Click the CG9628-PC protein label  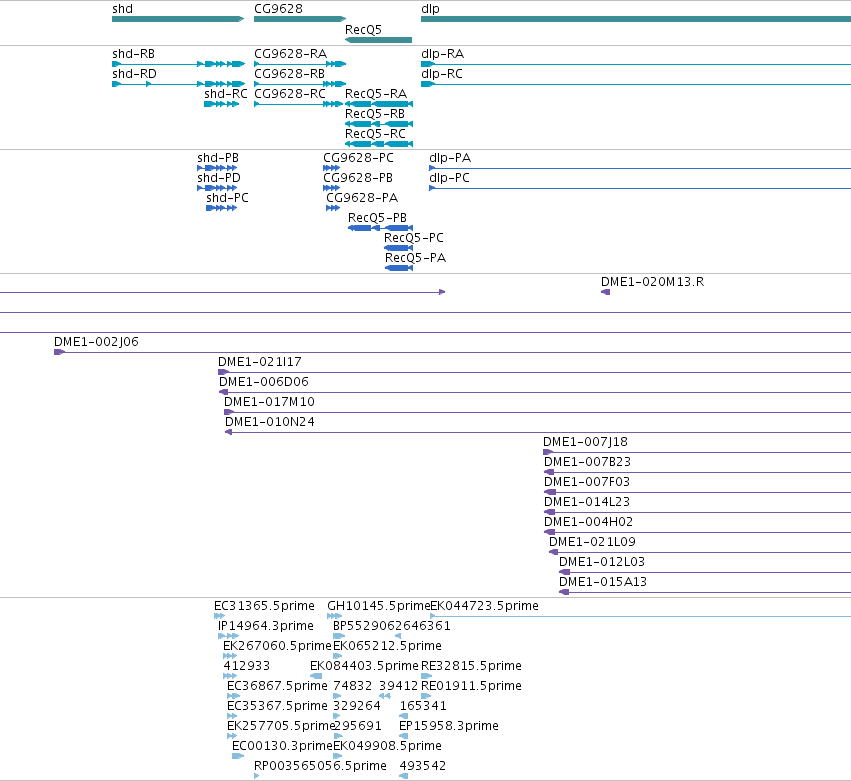point(358,158)
